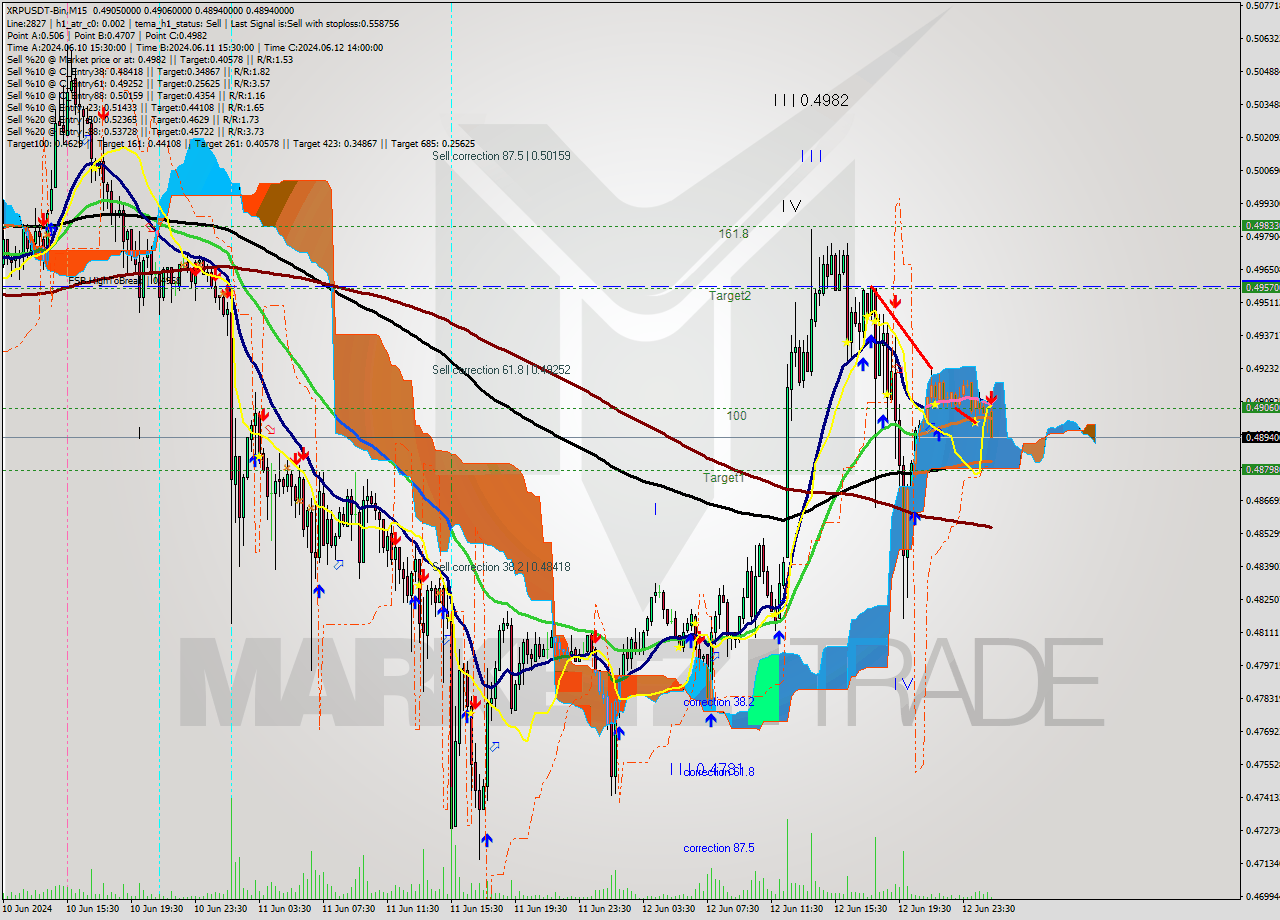Click the XRPUSDT-Bin,M15 symbol title
Viewport: 1280px width, 920px height.
pyautogui.click(x=46, y=10)
